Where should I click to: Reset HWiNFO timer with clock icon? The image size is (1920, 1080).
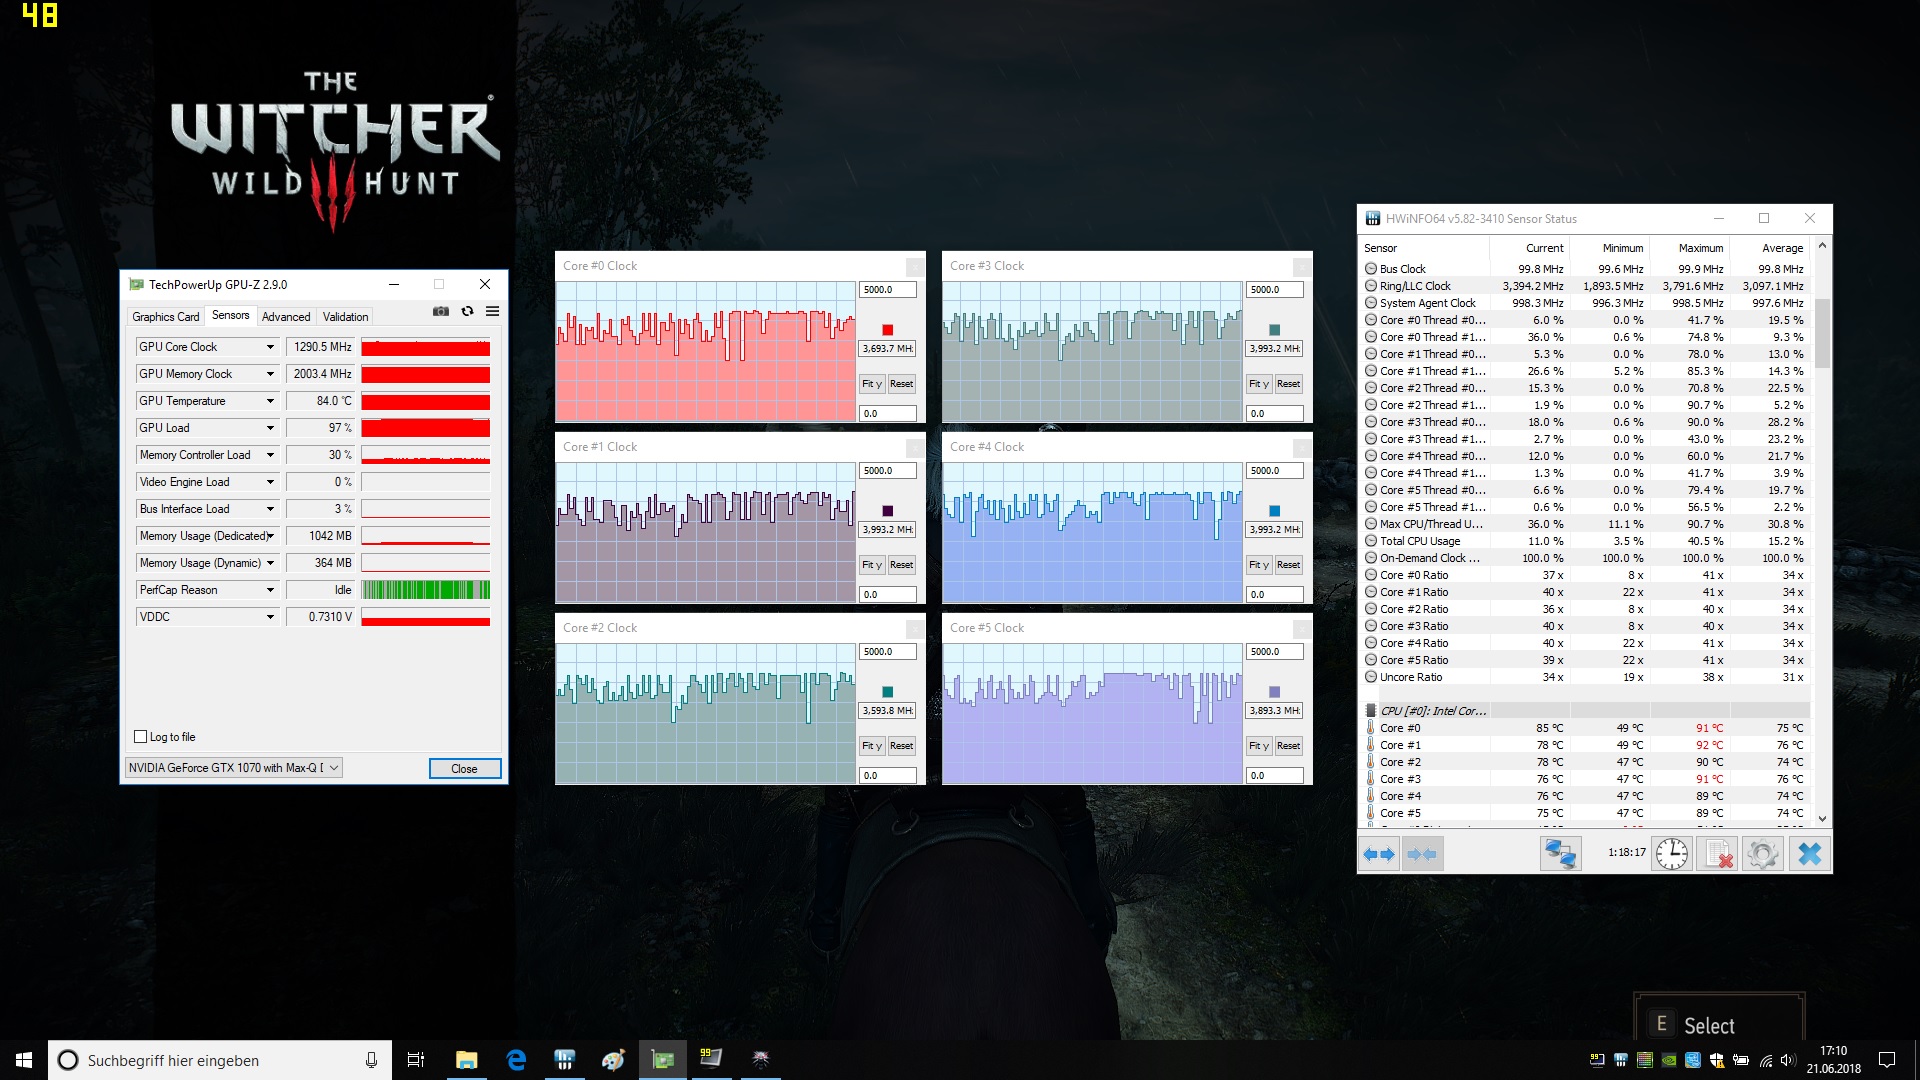(x=1672, y=854)
